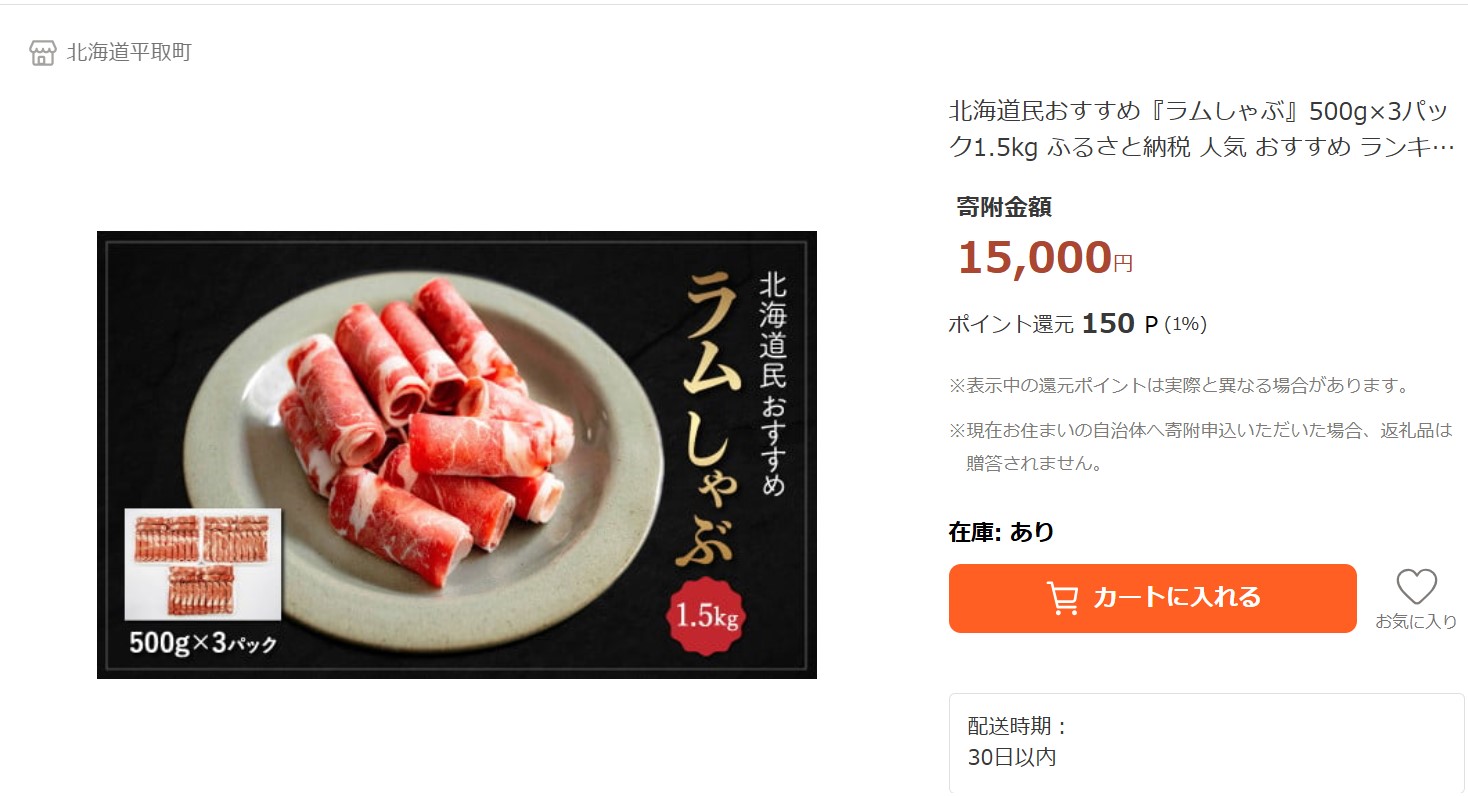Click the point restitution disclaimer note

click(x=1175, y=386)
